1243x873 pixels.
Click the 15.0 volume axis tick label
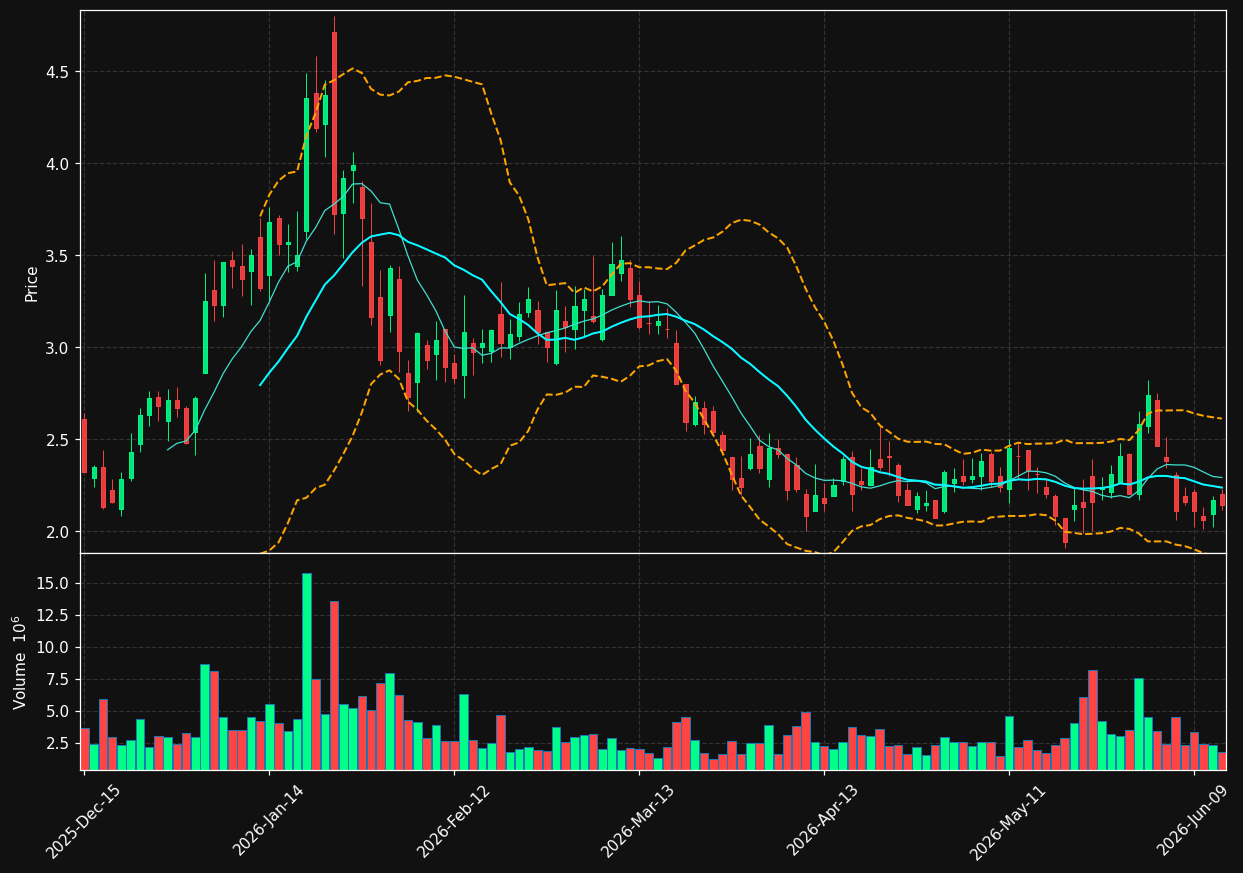pyautogui.click(x=54, y=583)
